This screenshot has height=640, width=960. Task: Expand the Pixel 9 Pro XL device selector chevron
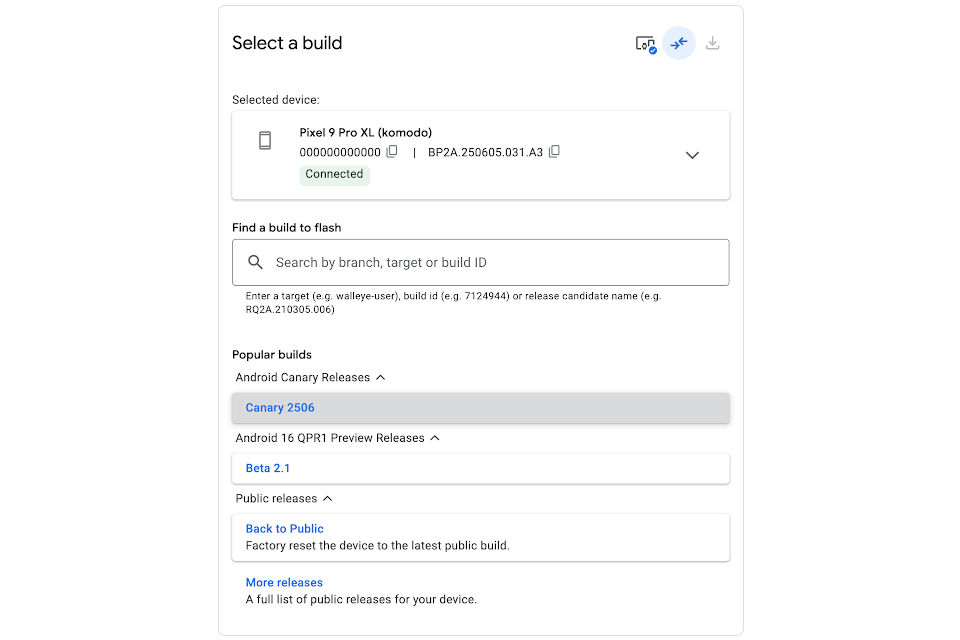pyautogui.click(x=692, y=155)
